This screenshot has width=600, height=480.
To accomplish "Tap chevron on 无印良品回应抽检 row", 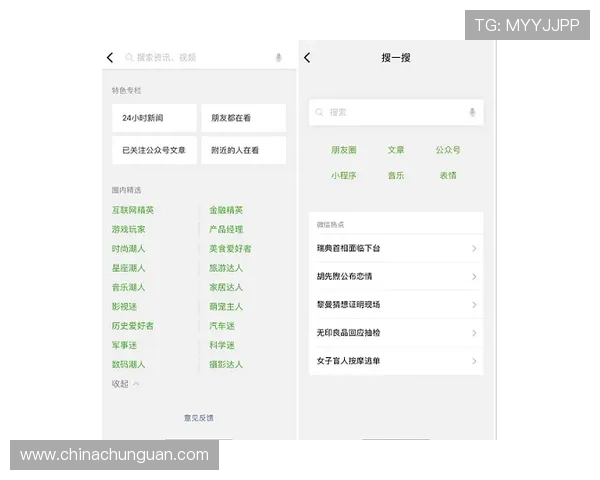I will [x=474, y=333].
